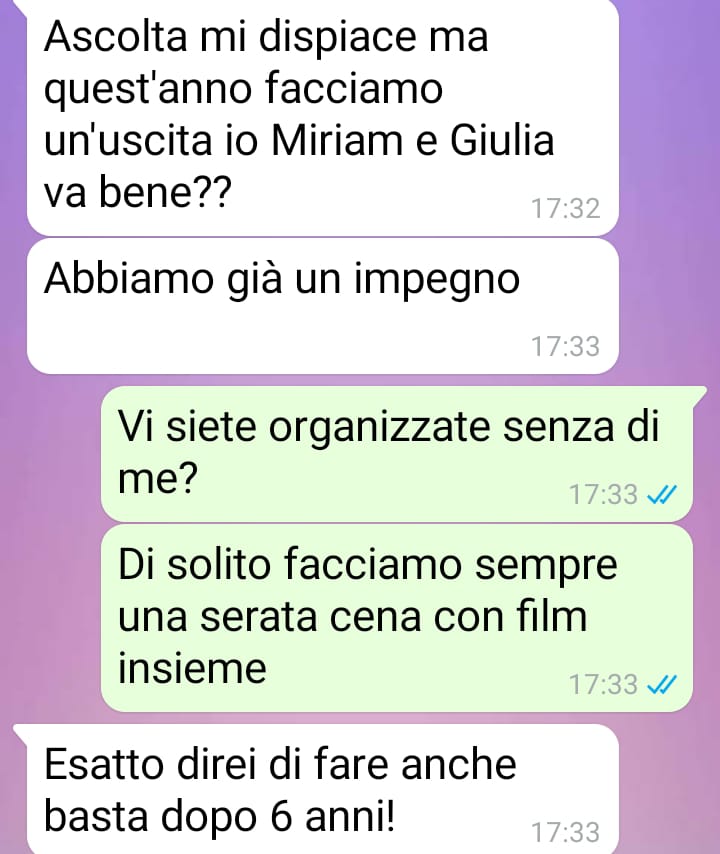Tap 17:33 timestamp next to 'me?'
The image size is (720, 854).
click(x=603, y=495)
